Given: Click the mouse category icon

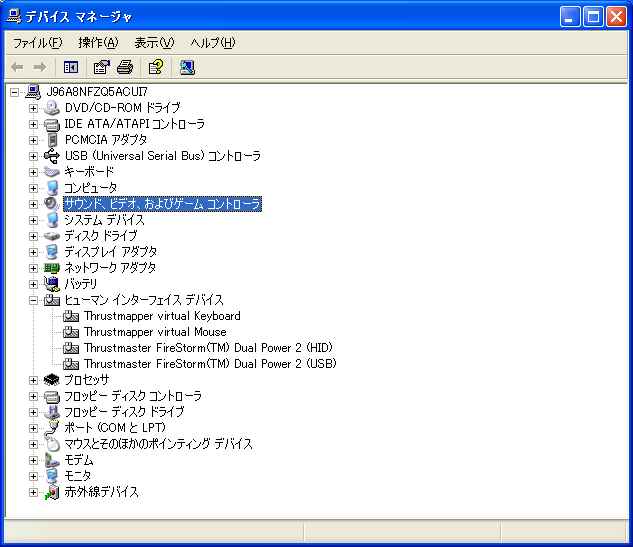Looking at the screenshot, I should [52, 444].
